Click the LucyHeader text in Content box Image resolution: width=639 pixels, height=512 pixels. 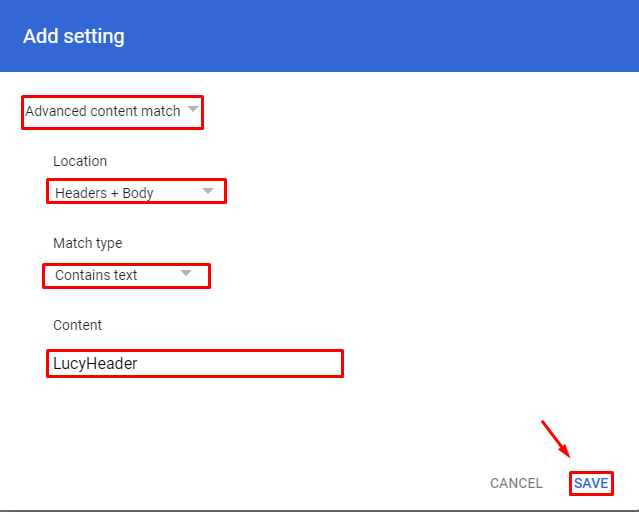(x=95, y=363)
